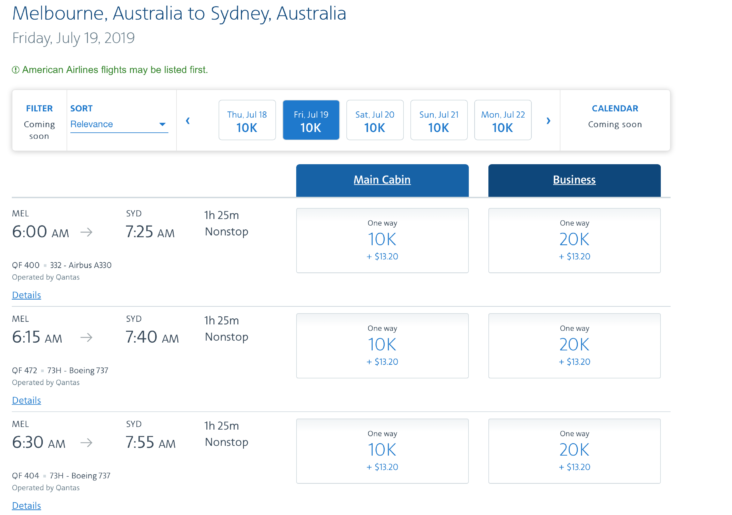Click the Main Cabin column header
Viewport: 732px width, 515px height.
[382, 180]
